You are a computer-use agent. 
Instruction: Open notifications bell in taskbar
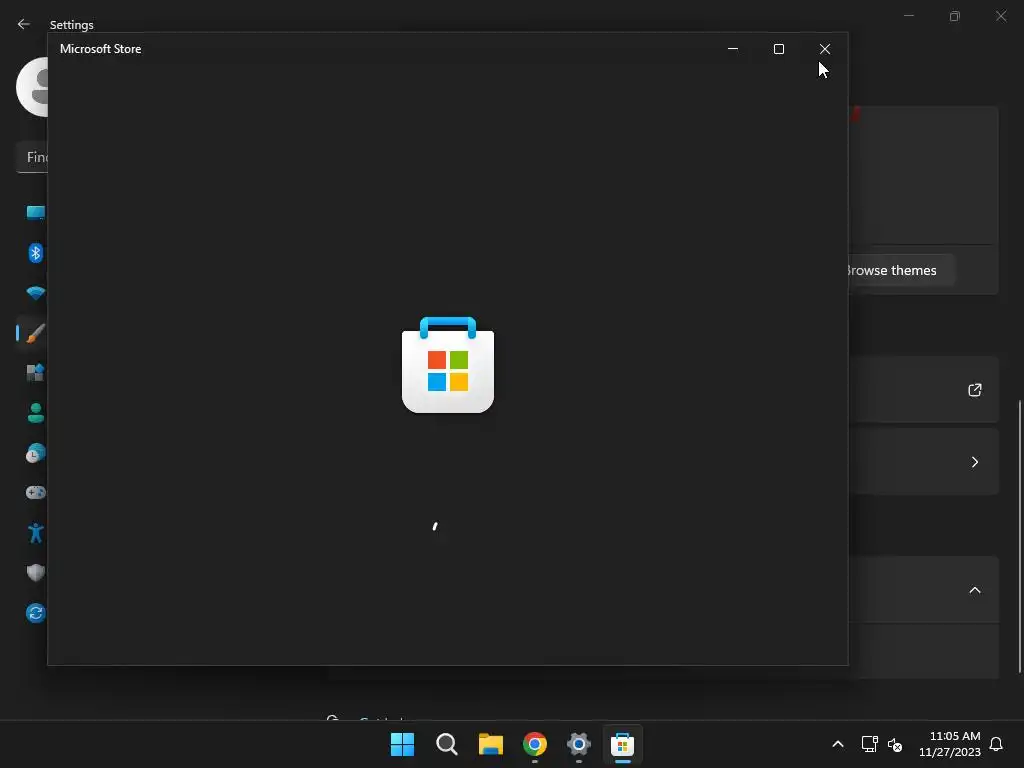[996, 744]
